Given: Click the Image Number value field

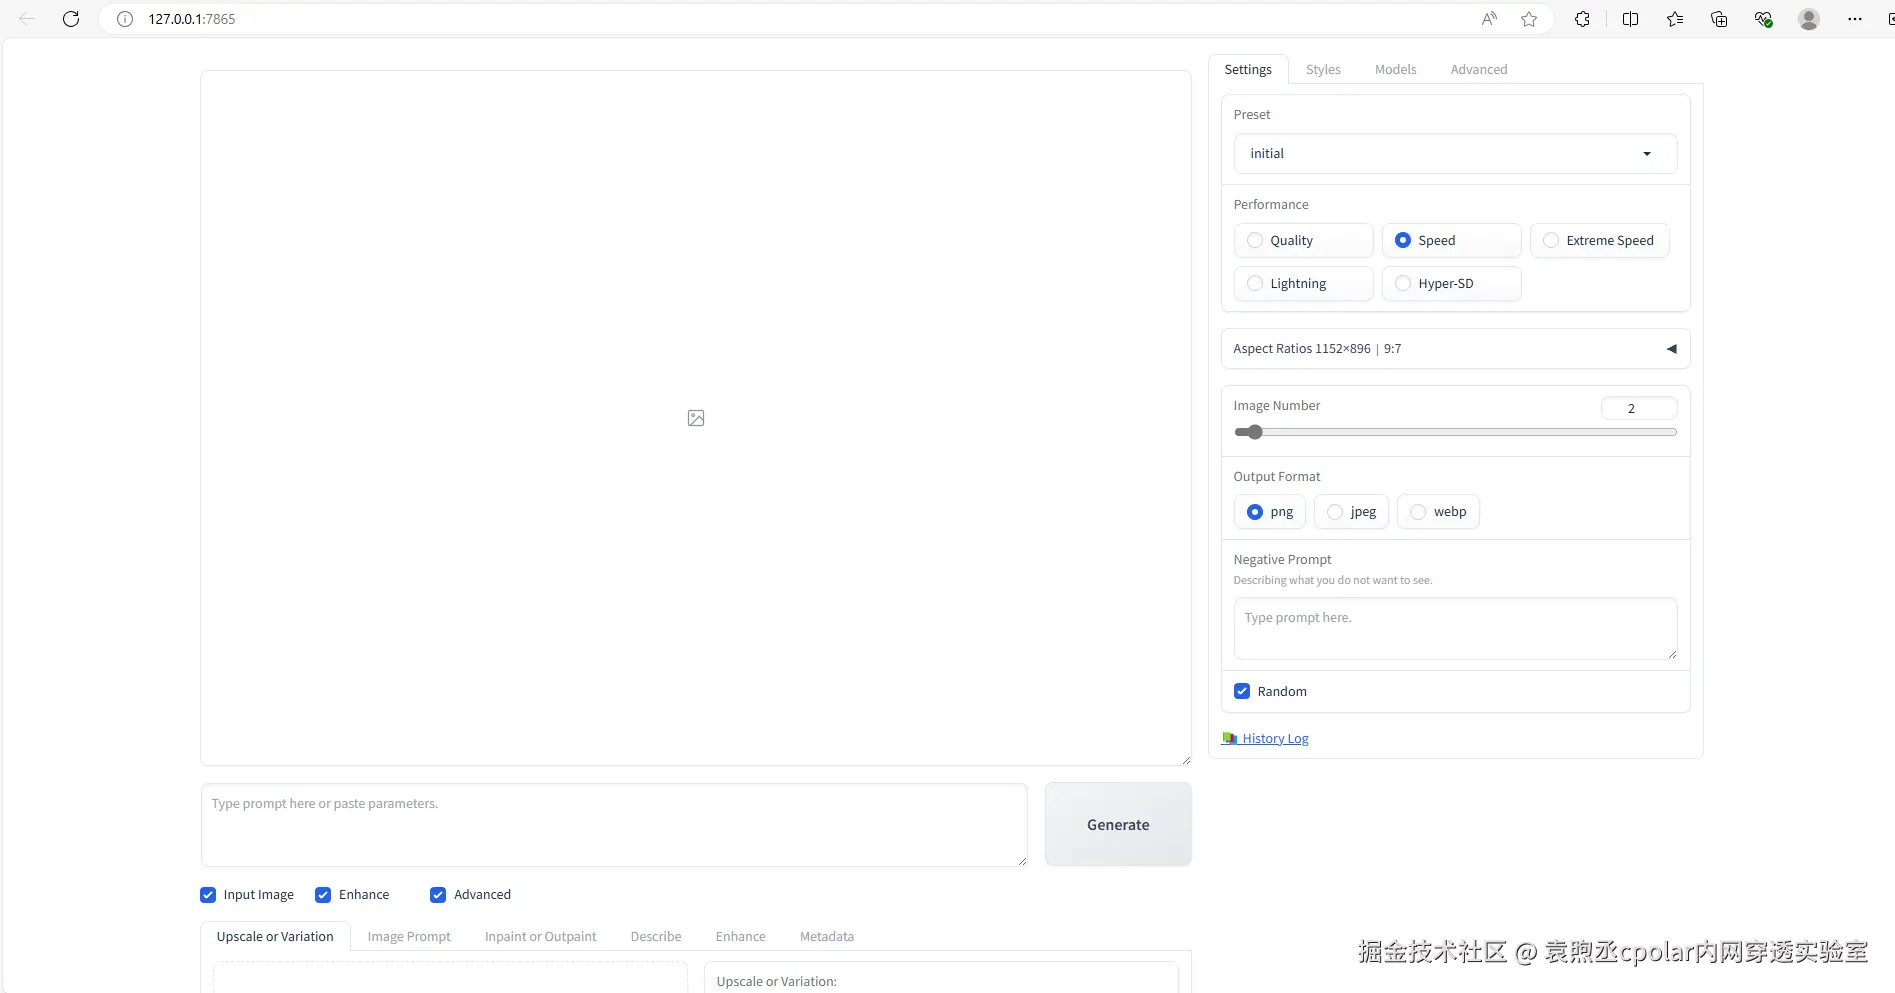Looking at the screenshot, I should coord(1639,408).
